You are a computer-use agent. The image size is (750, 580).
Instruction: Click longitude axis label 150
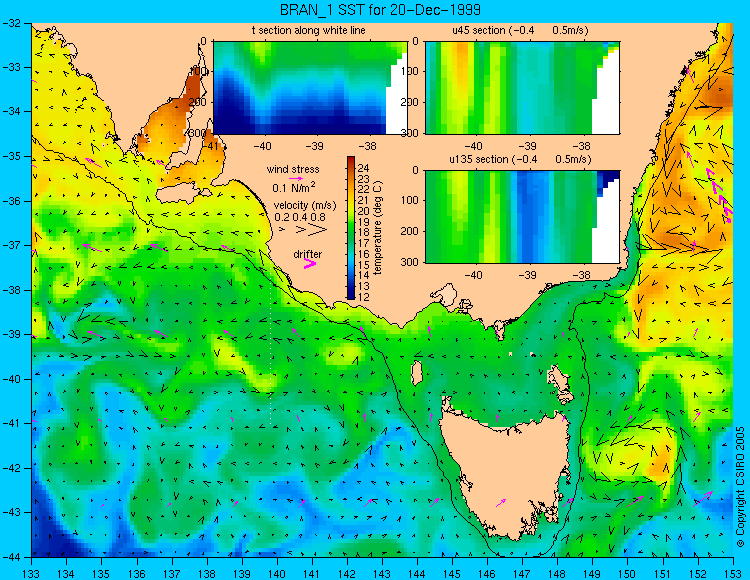click(x=628, y=574)
